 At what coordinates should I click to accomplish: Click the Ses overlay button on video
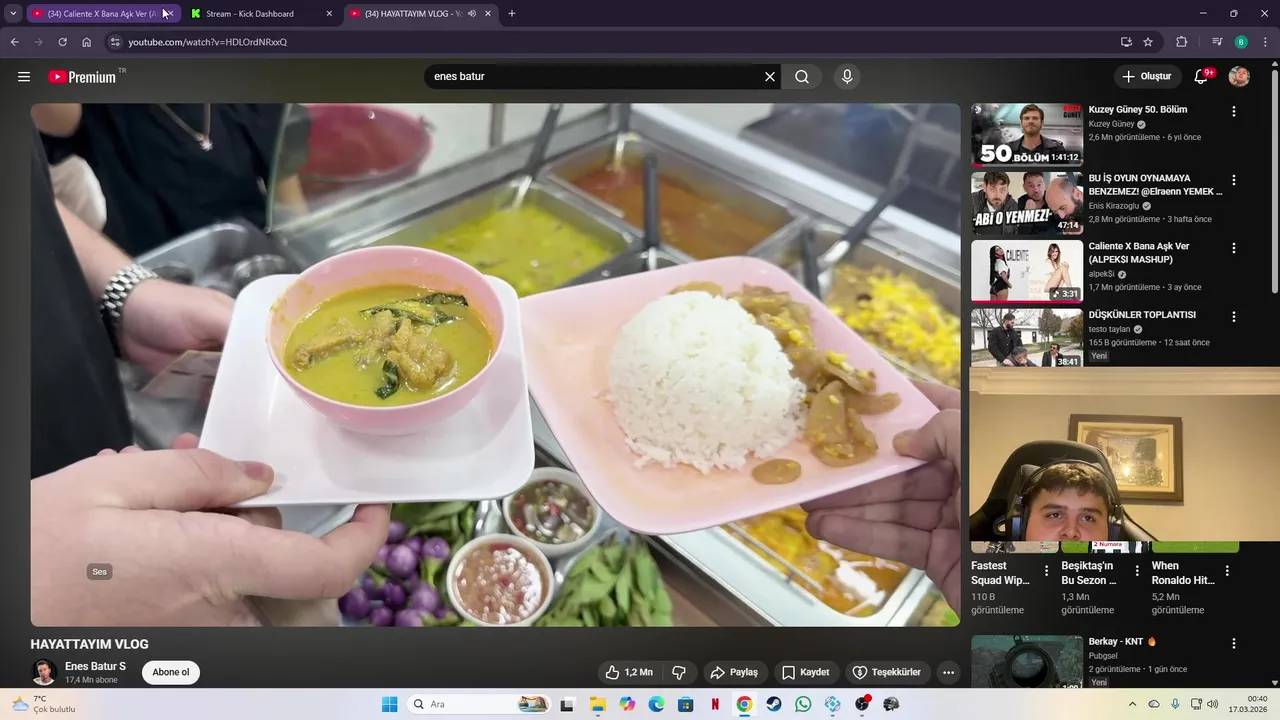(x=99, y=572)
